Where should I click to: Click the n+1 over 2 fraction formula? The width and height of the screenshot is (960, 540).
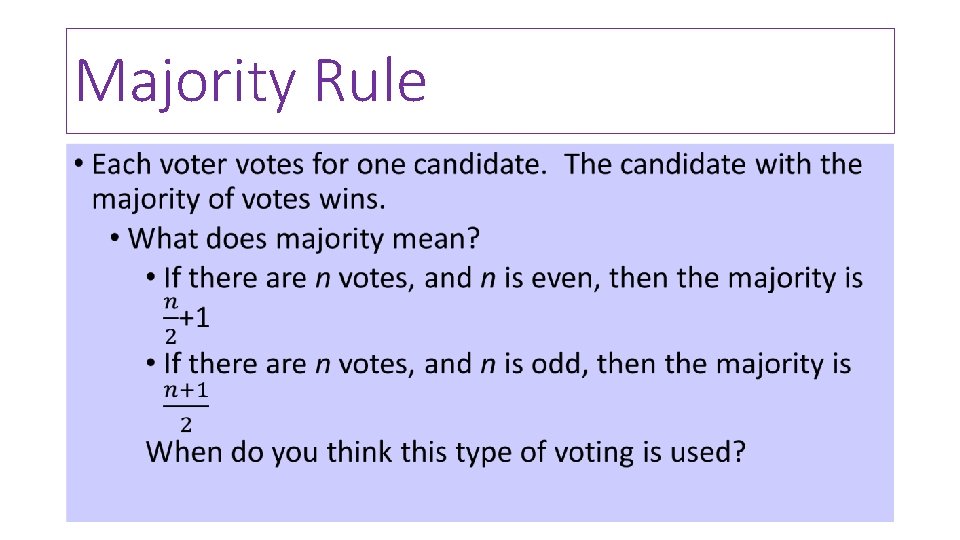186,405
